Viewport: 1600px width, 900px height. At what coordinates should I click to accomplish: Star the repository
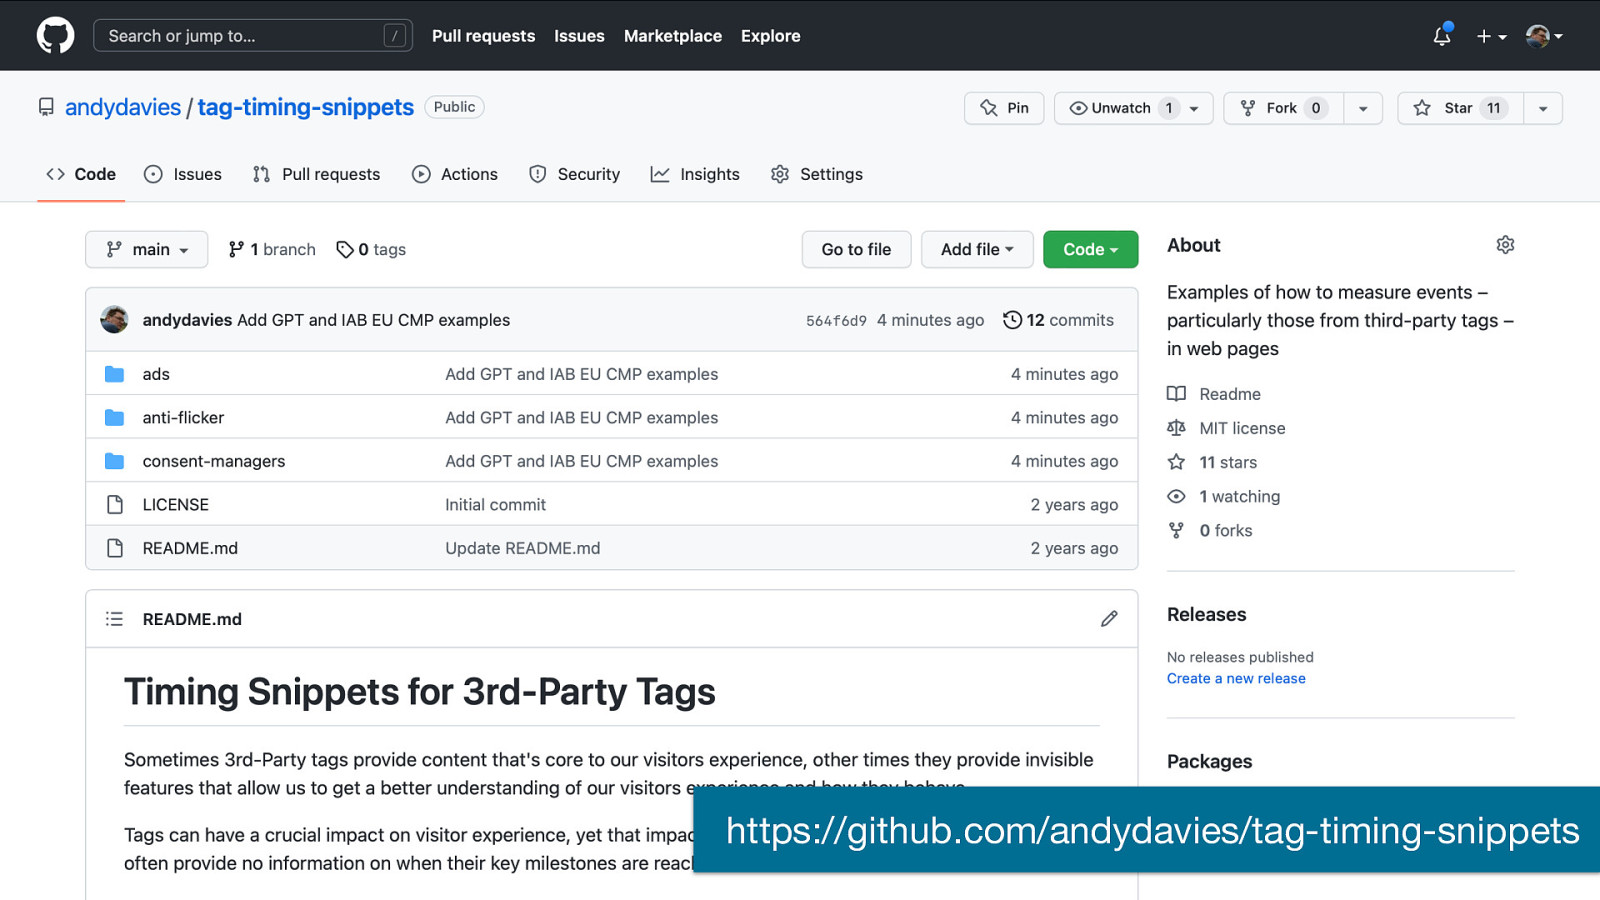[1460, 108]
